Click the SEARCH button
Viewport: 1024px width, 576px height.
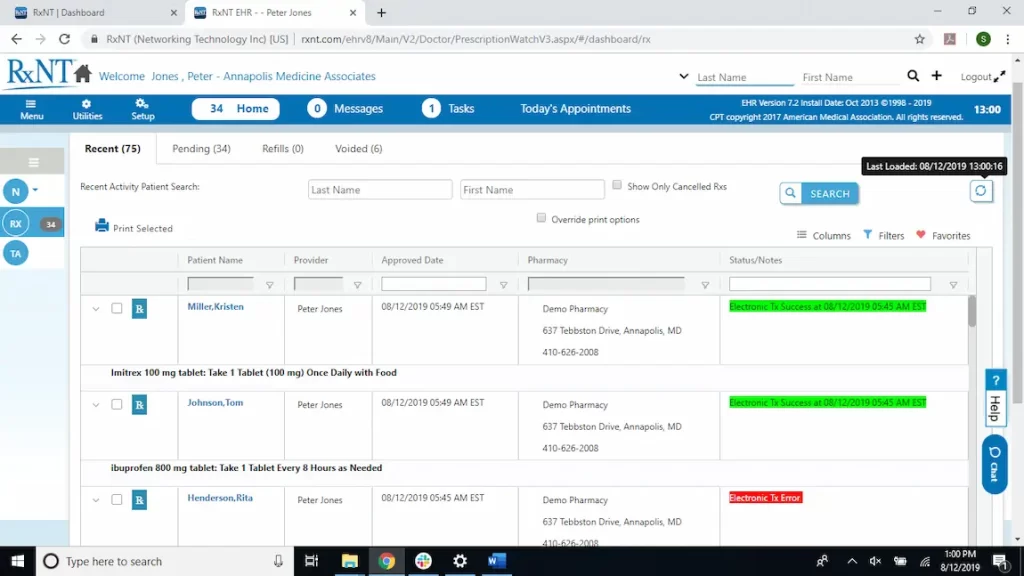pos(828,193)
